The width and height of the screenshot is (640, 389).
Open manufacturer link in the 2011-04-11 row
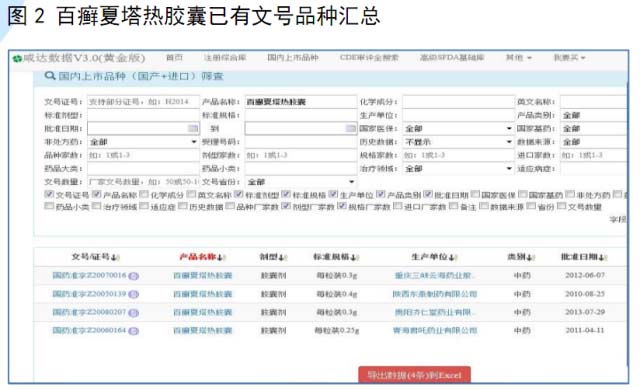(x=435, y=331)
